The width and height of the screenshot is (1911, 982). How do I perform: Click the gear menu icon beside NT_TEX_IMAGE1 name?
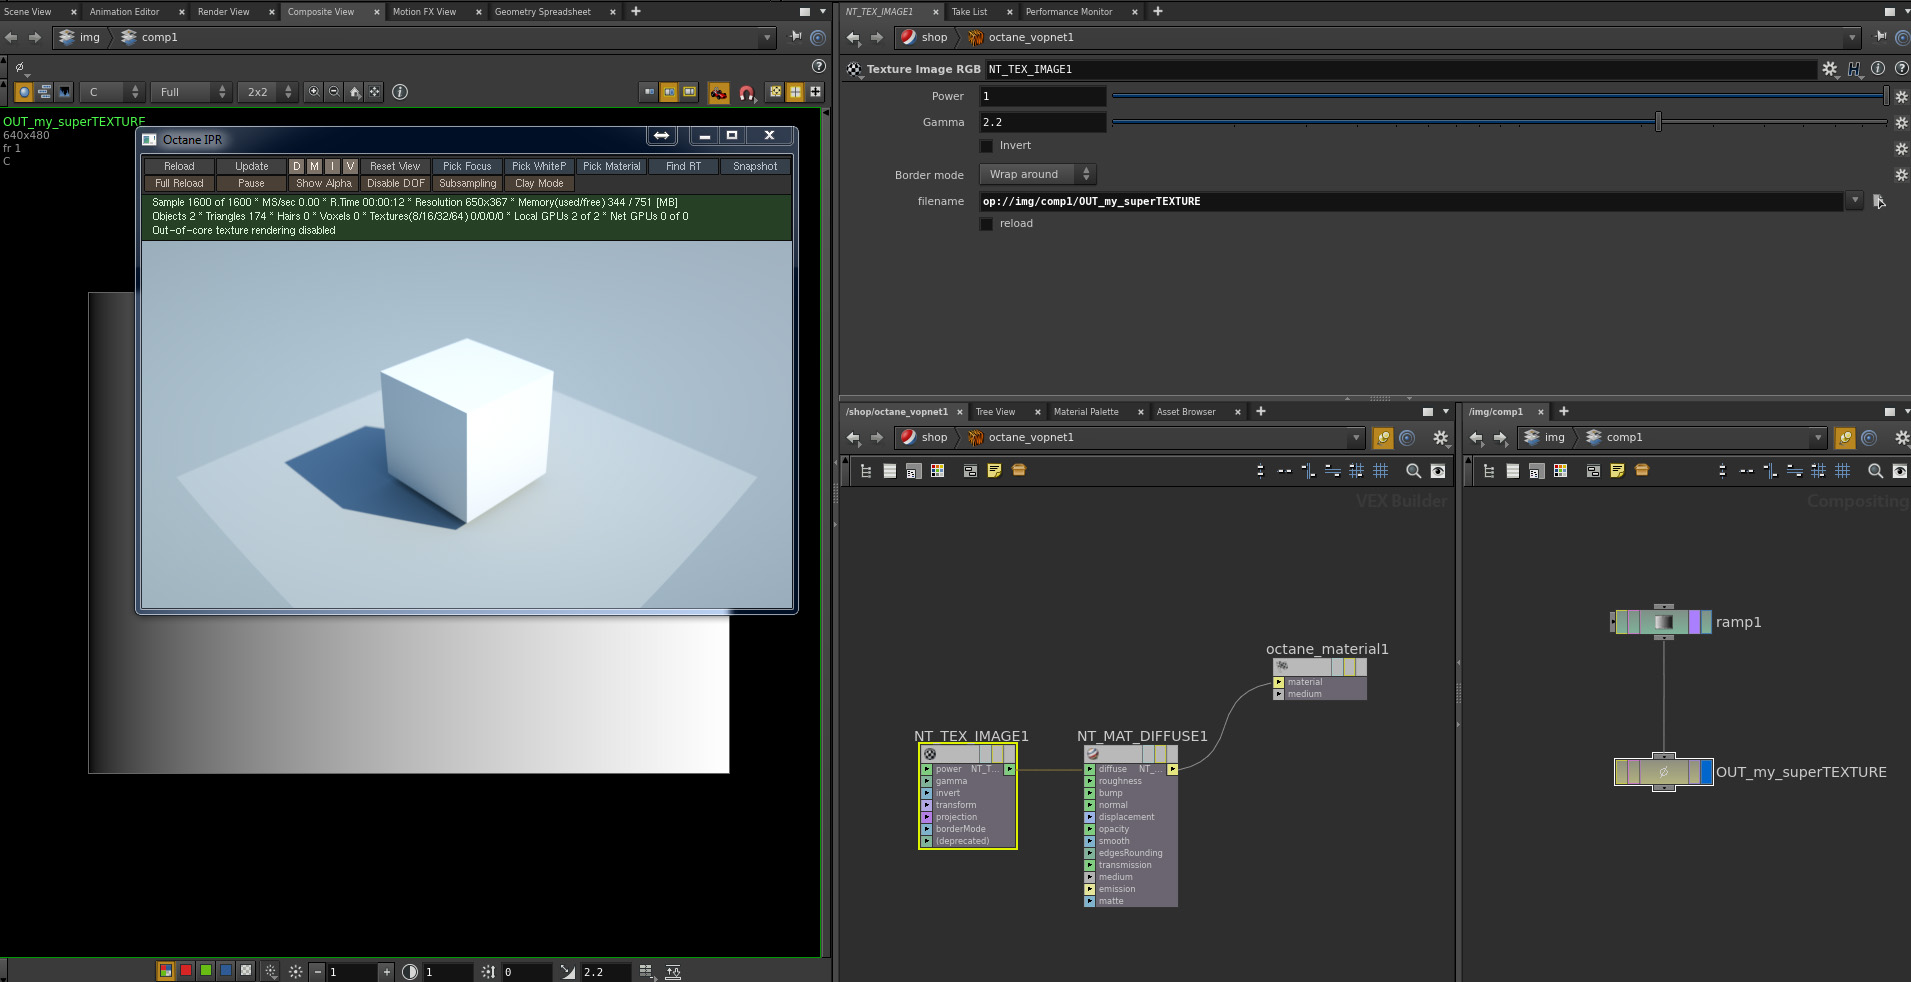point(1830,69)
